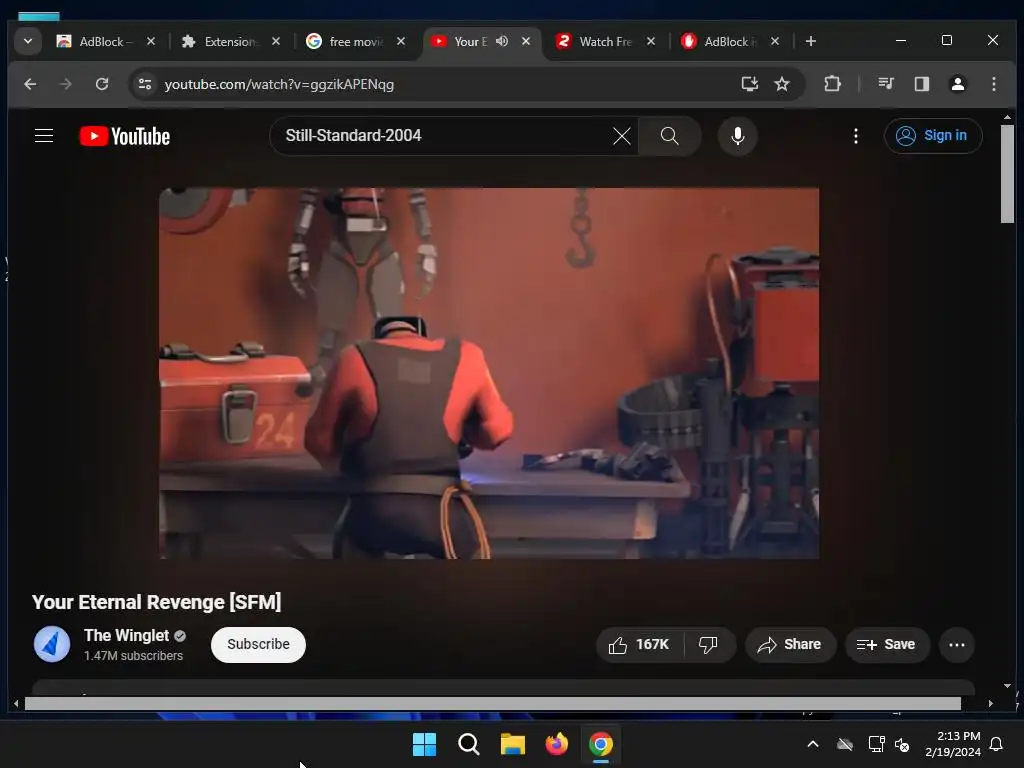The image size is (1024, 768).
Task: Open the clock showing 2:13 PM
Action: click(x=953, y=744)
